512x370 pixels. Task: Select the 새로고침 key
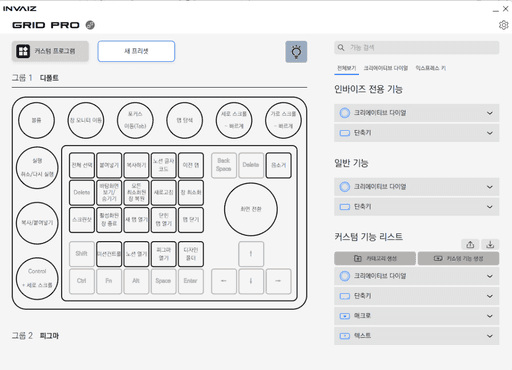tap(163, 192)
